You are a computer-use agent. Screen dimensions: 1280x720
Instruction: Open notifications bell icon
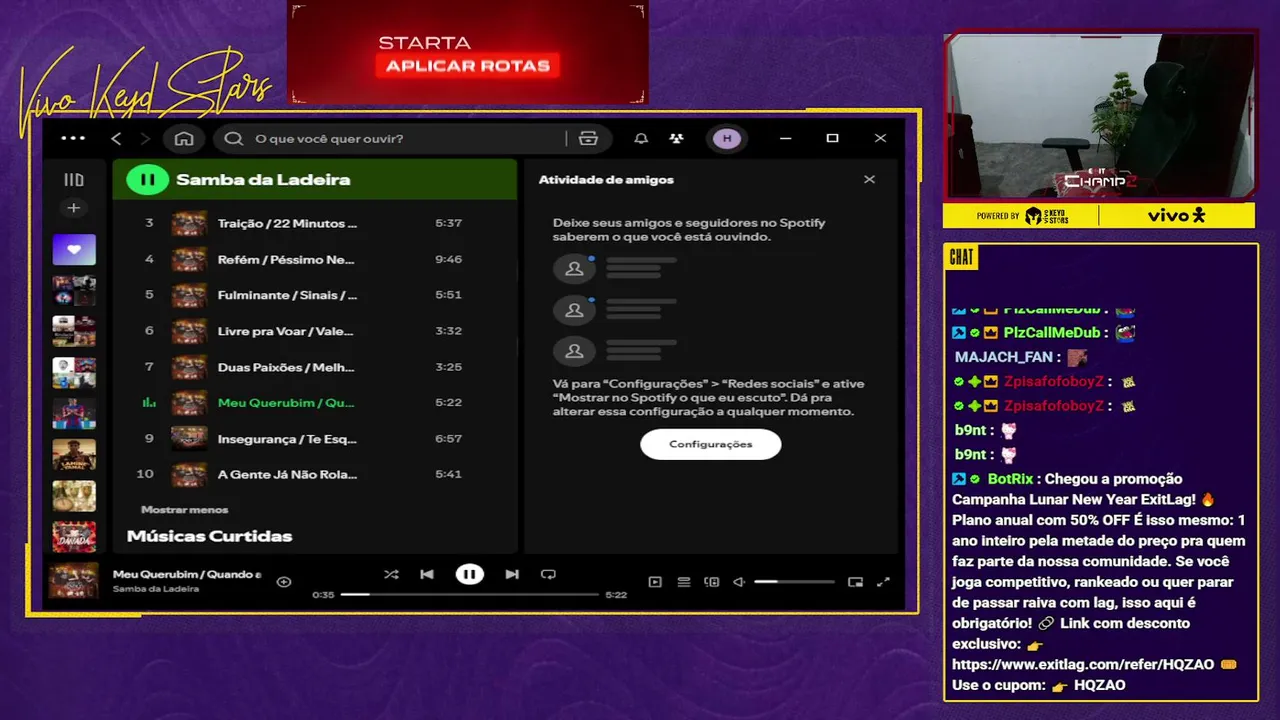coord(641,138)
